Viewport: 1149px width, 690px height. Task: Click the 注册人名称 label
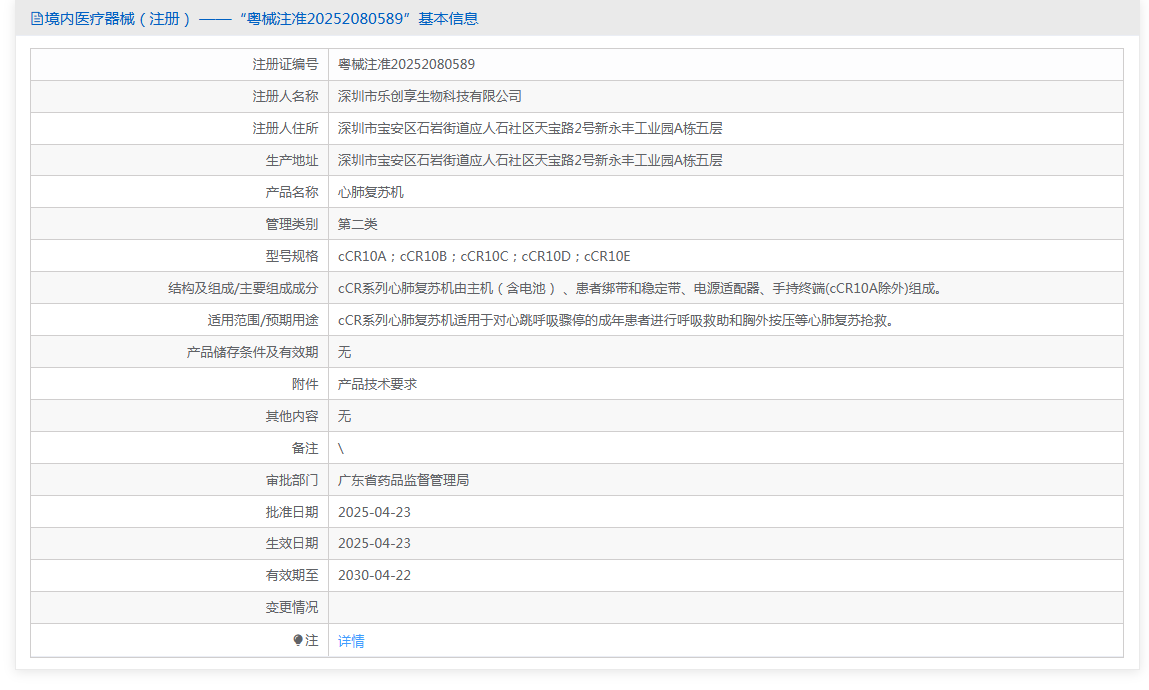(x=285, y=96)
